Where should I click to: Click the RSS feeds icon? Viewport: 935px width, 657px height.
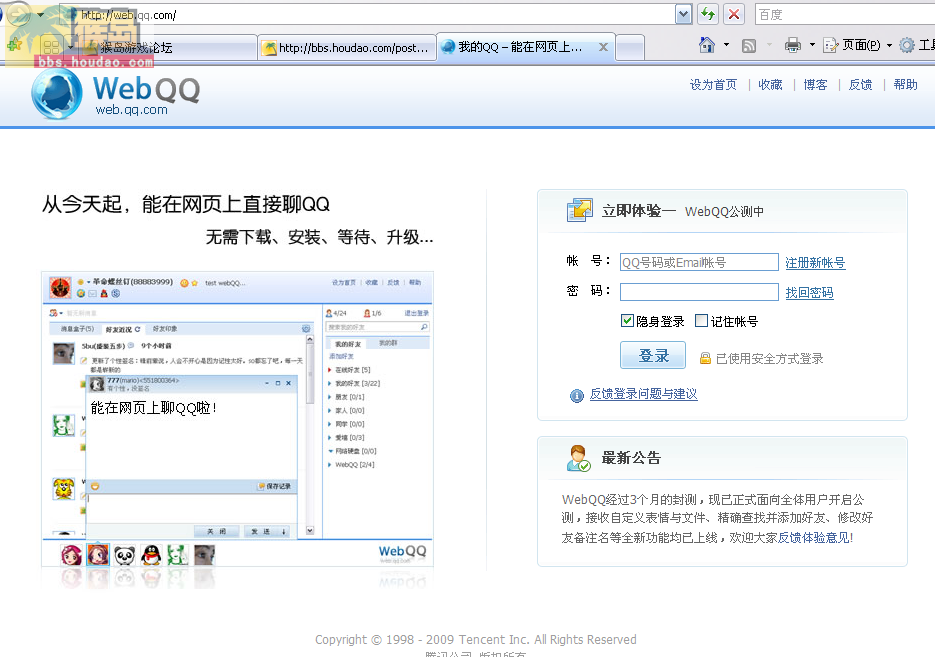[748, 45]
